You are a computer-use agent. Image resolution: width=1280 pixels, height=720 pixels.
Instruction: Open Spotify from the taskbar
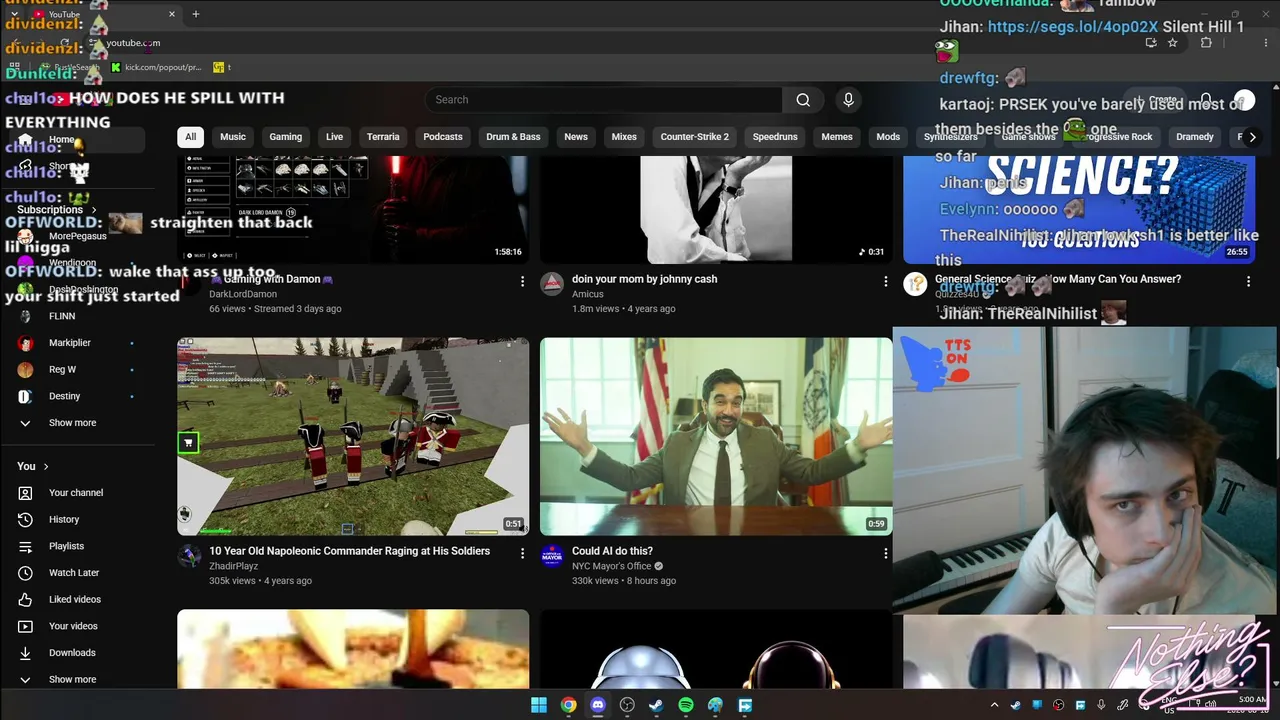[x=686, y=705]
